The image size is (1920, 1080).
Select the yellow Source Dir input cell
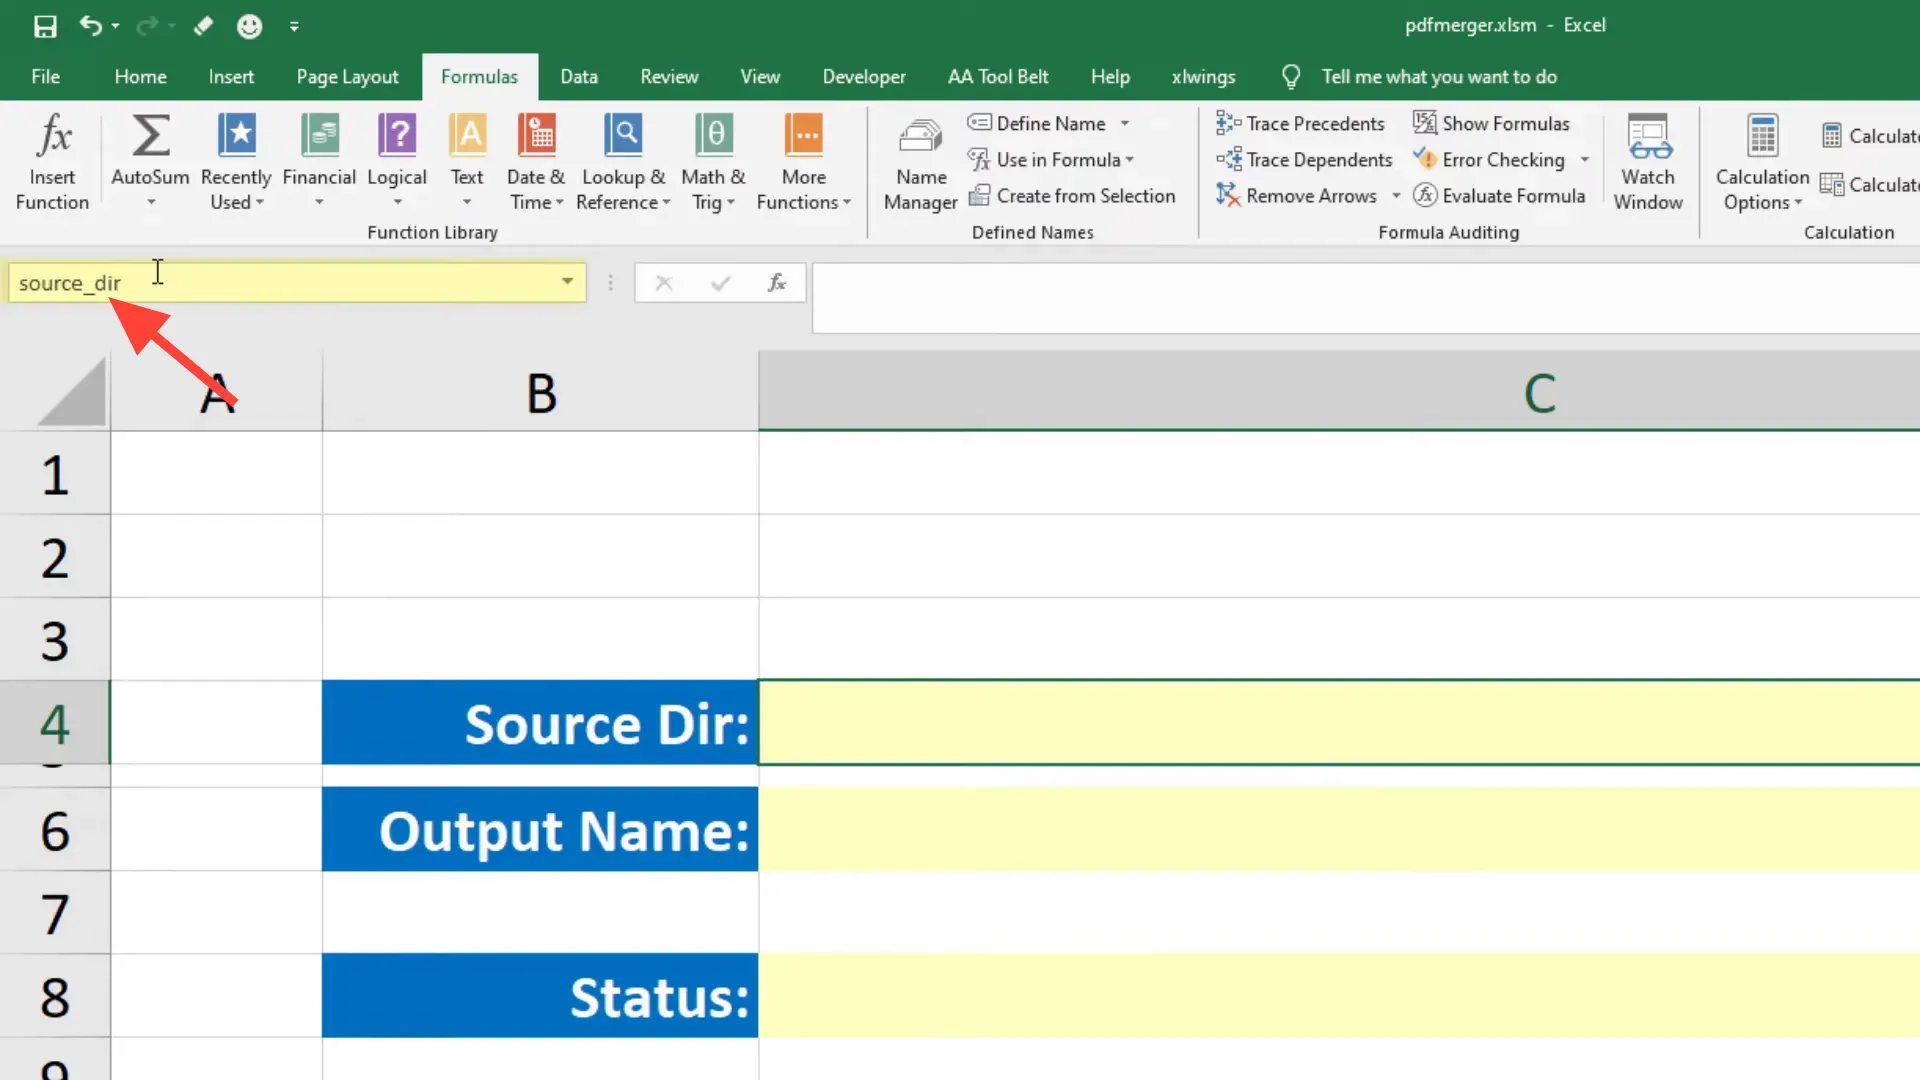[x=1300, y=722]
